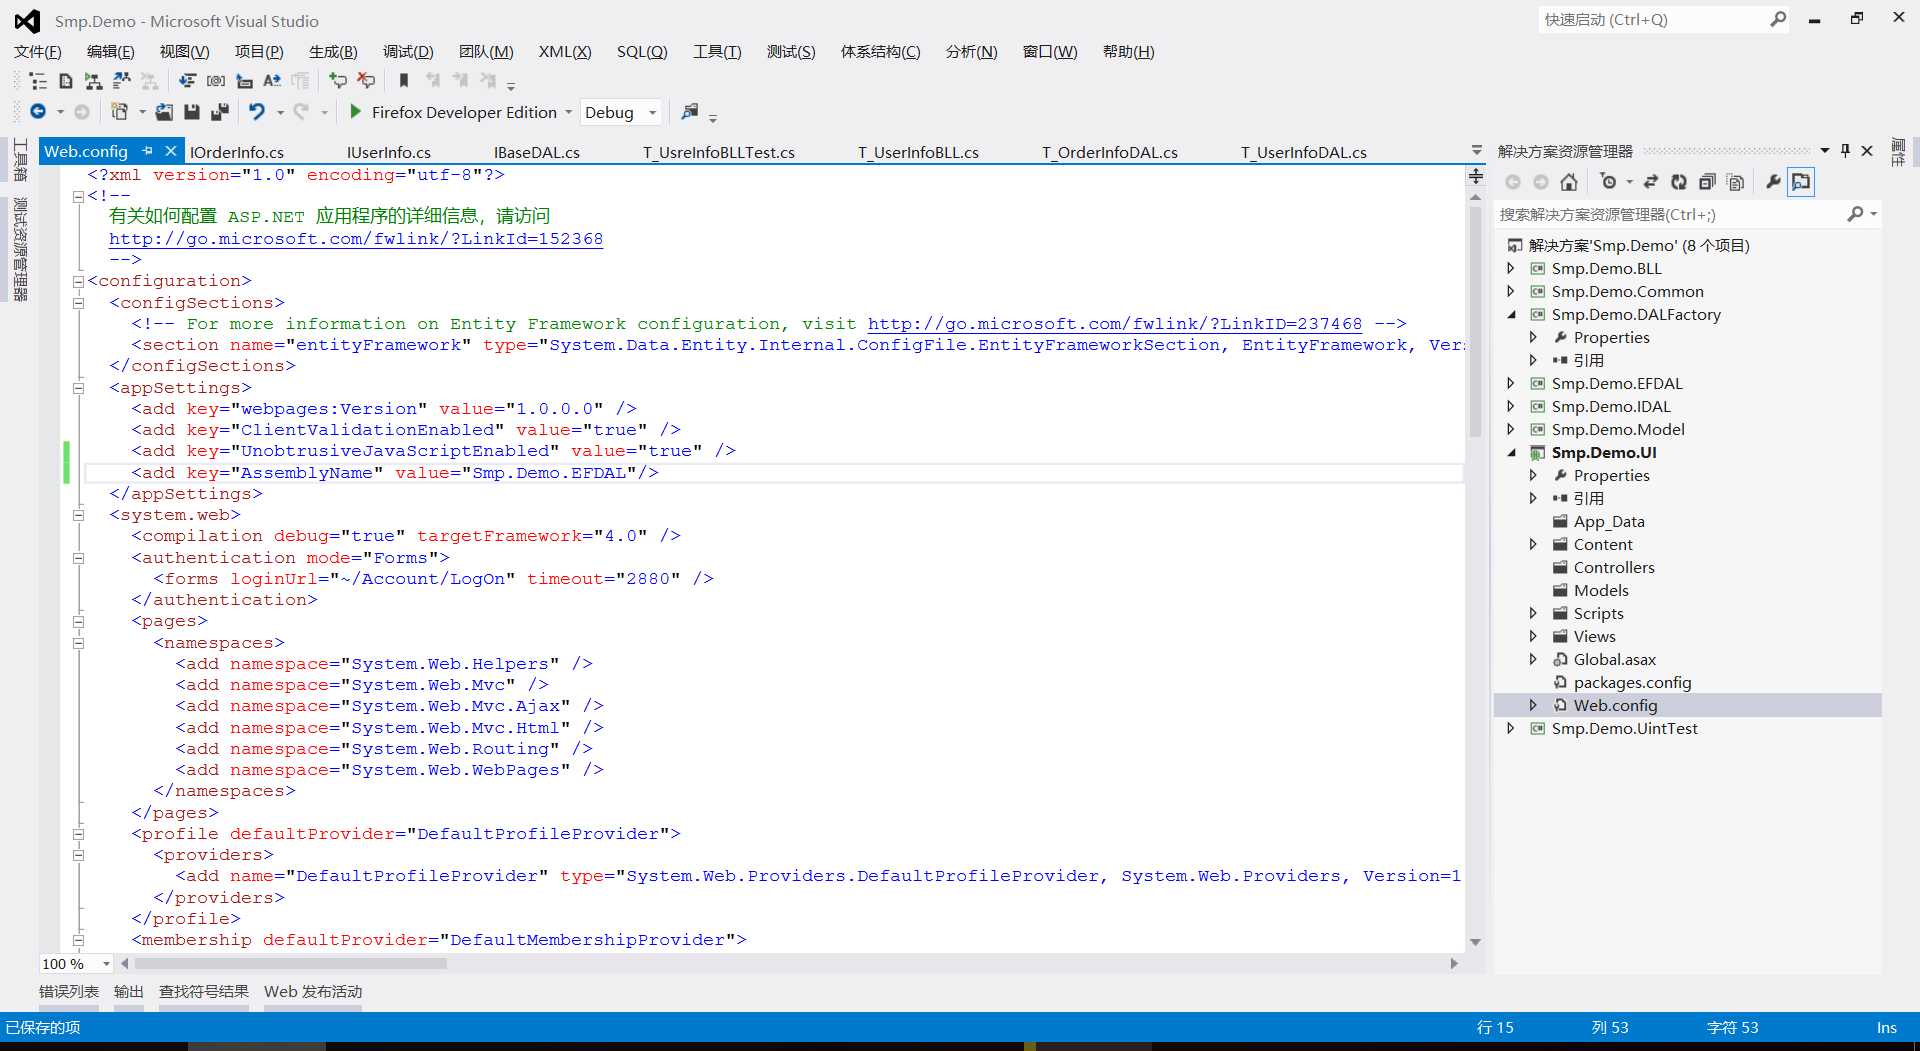
Task: Toggle Preview Selected Items in Solution Explorer
Action: point(1801,182)
